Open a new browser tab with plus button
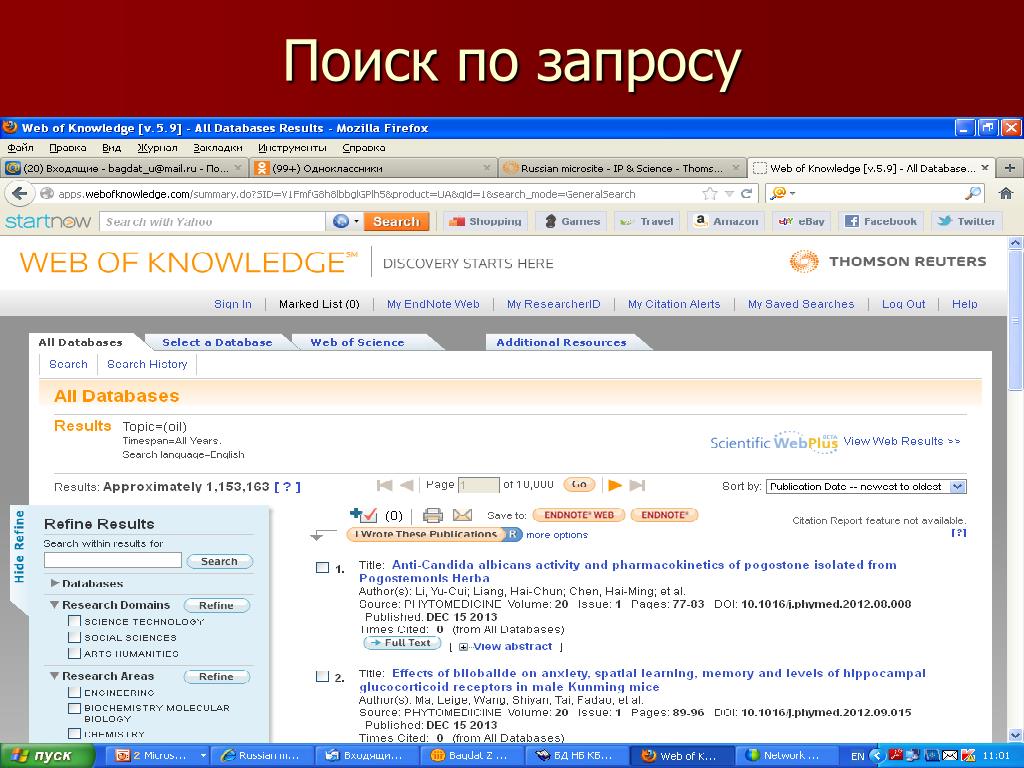The height and width of the screenshot is (768, 1024). pyautogui.click(x=1010, y=168)
